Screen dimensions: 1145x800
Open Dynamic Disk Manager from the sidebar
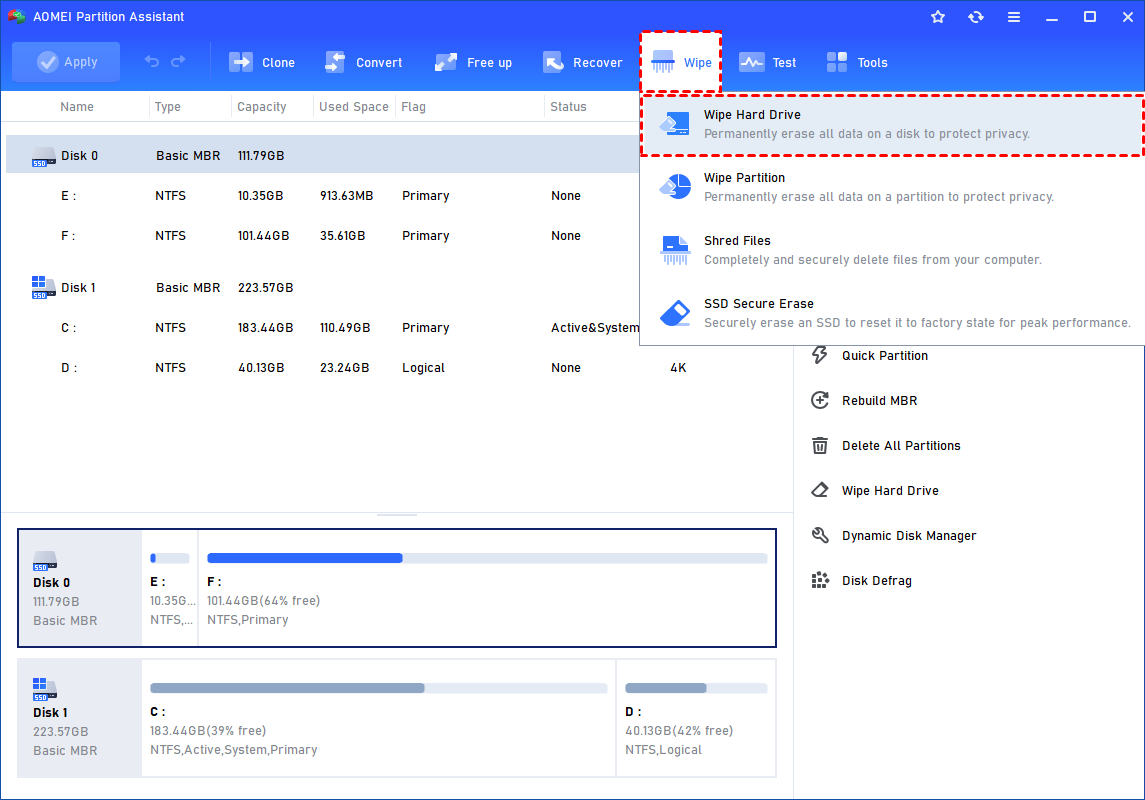point(908,535)
